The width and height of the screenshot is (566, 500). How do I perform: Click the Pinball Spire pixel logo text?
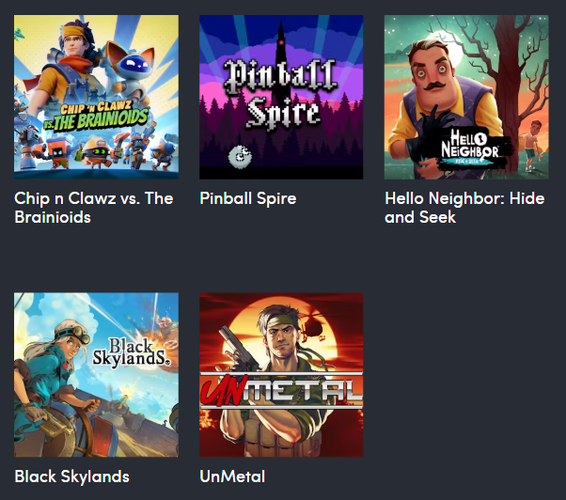tap(281, 93)
